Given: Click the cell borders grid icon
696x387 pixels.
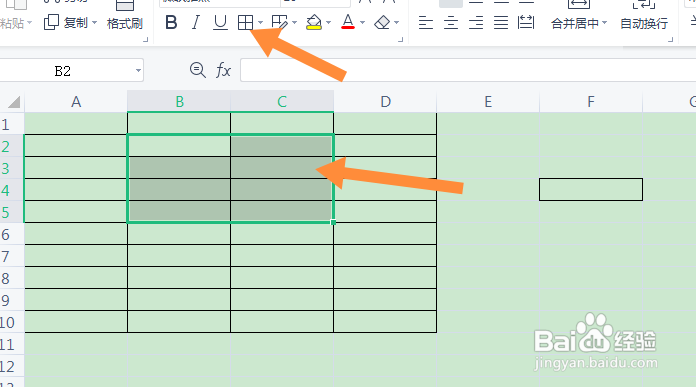Looking at the screenshot, I should pyautogui.click(x=245, y=22).
